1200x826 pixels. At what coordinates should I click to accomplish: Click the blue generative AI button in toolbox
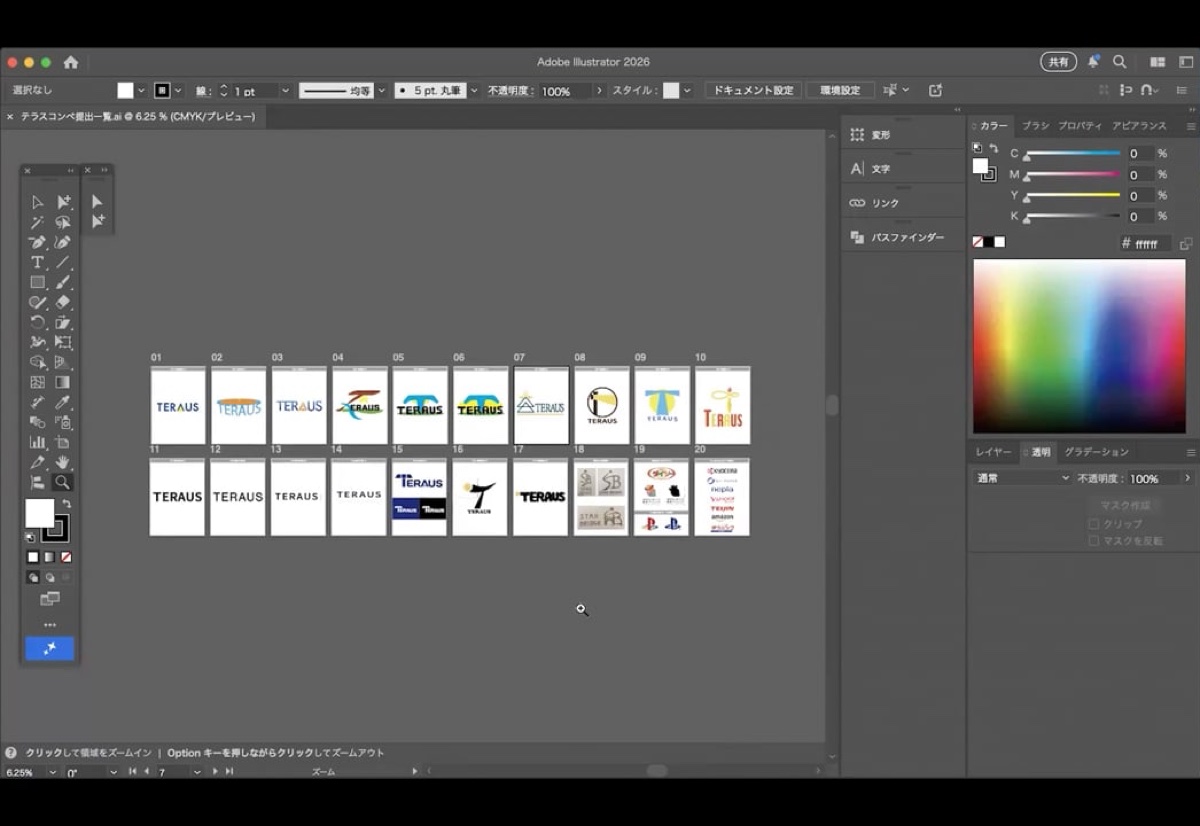[x=50, y=648]
